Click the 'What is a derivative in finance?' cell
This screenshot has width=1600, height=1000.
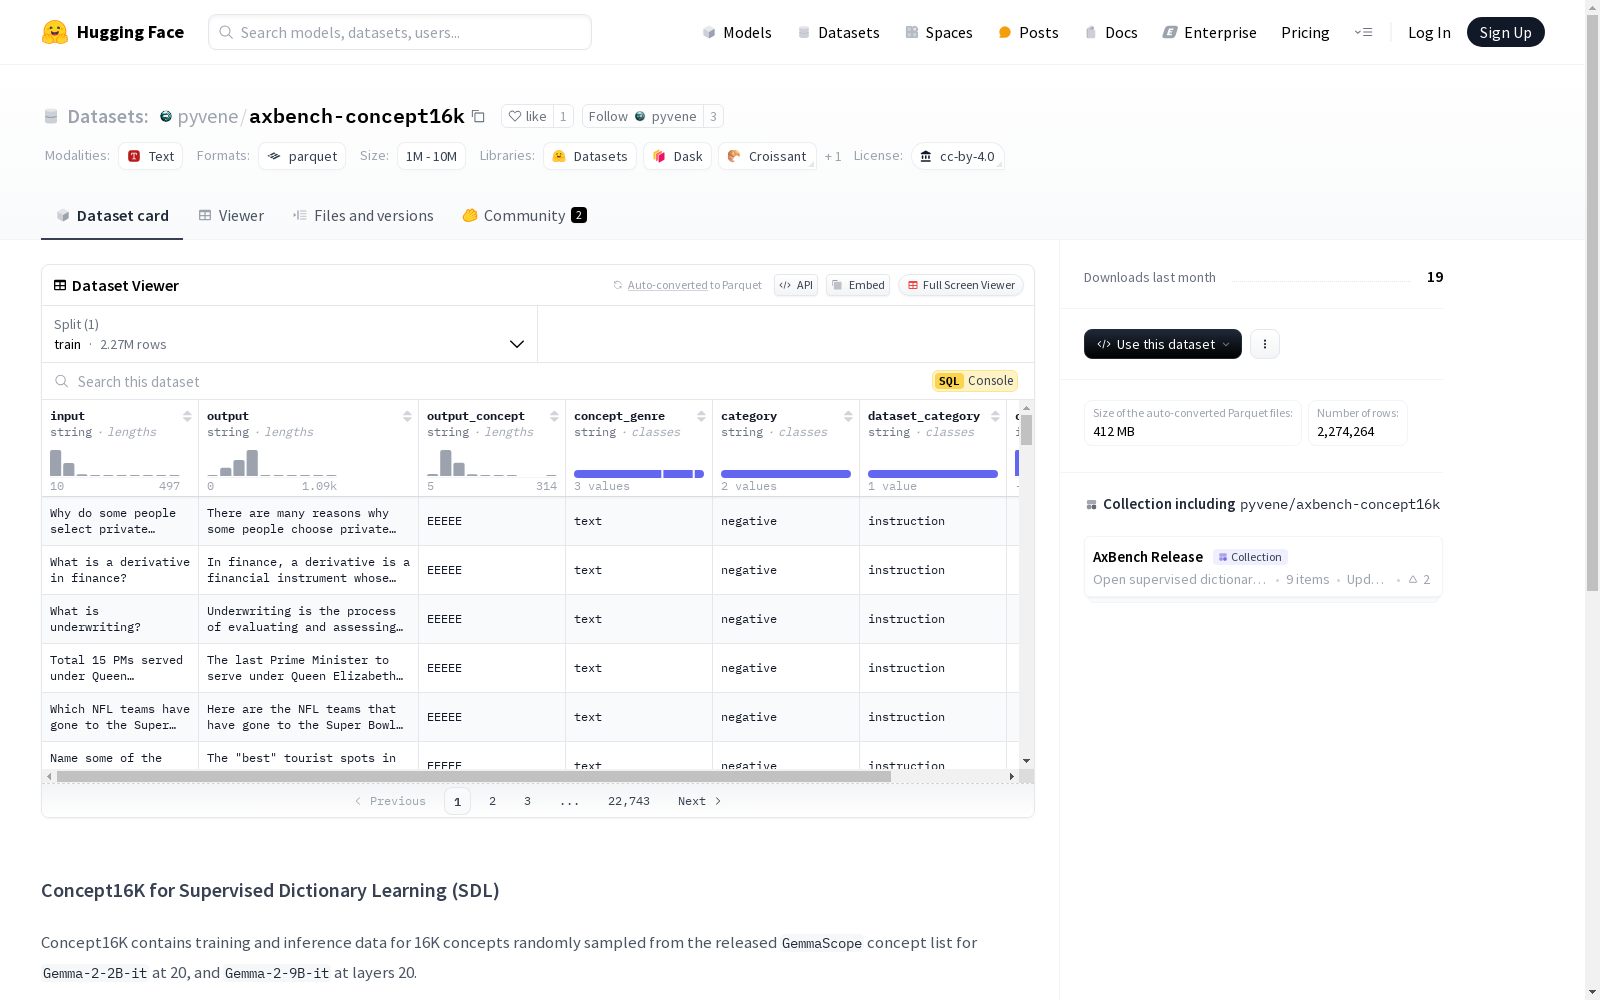pyautogui.click(x=120, y=570)
